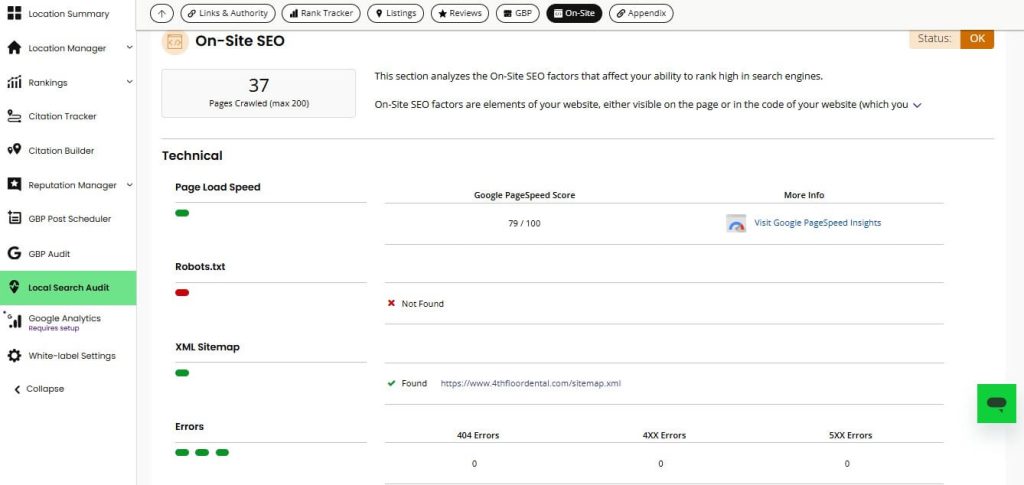1024x485 pixels.
Task: Switch to GBP tab
Action: 517,13
